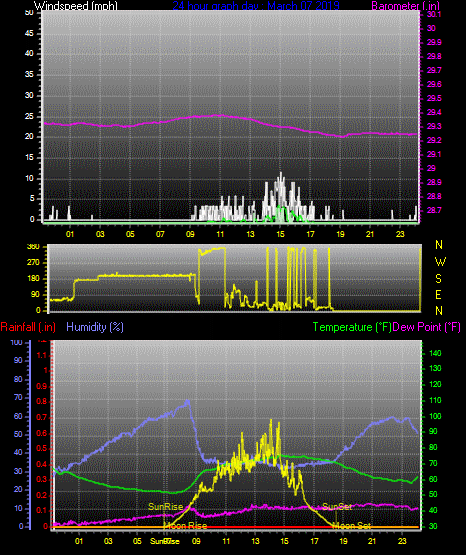Click the 'N' compass label beside the 0 tick
466x555 pixels.
point(439,310)
